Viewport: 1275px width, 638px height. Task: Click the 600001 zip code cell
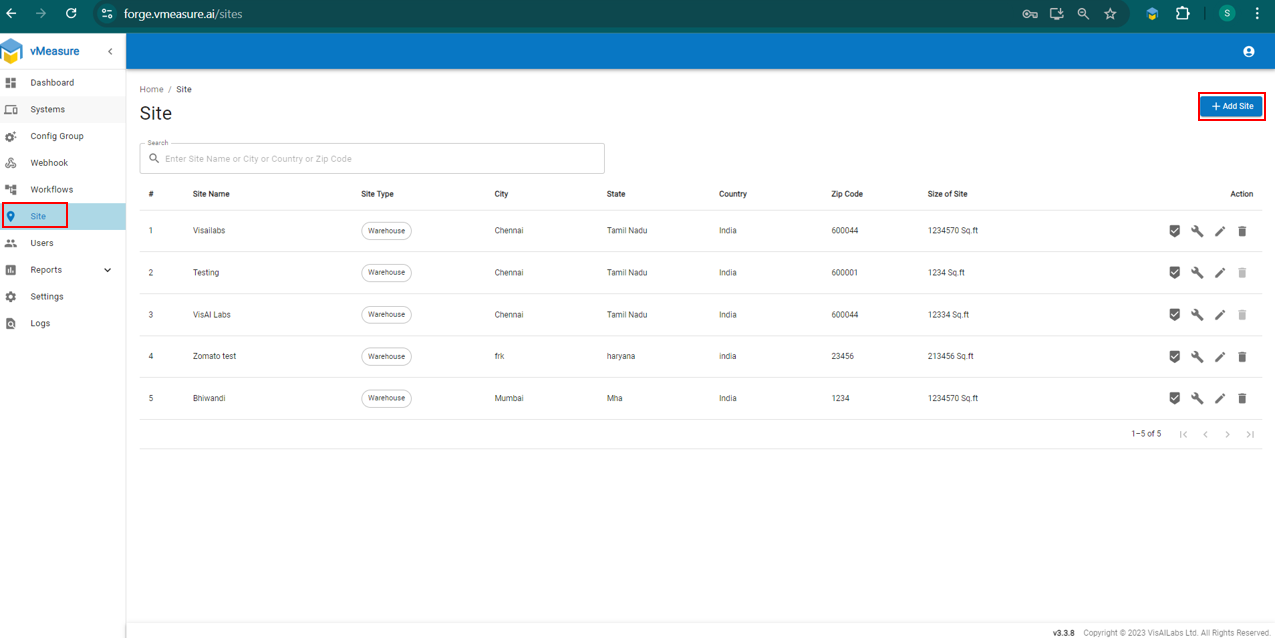[x=844, y=272]
